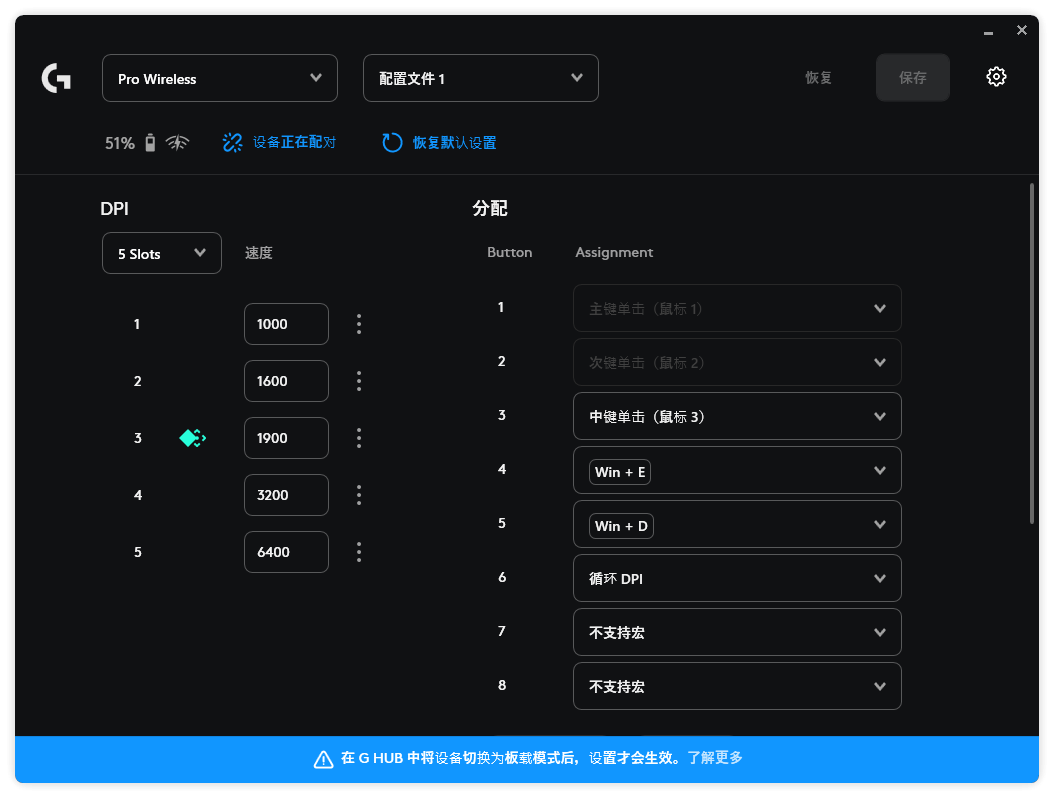
Task: Click the 保存 save button
Action: pos(913,78)
